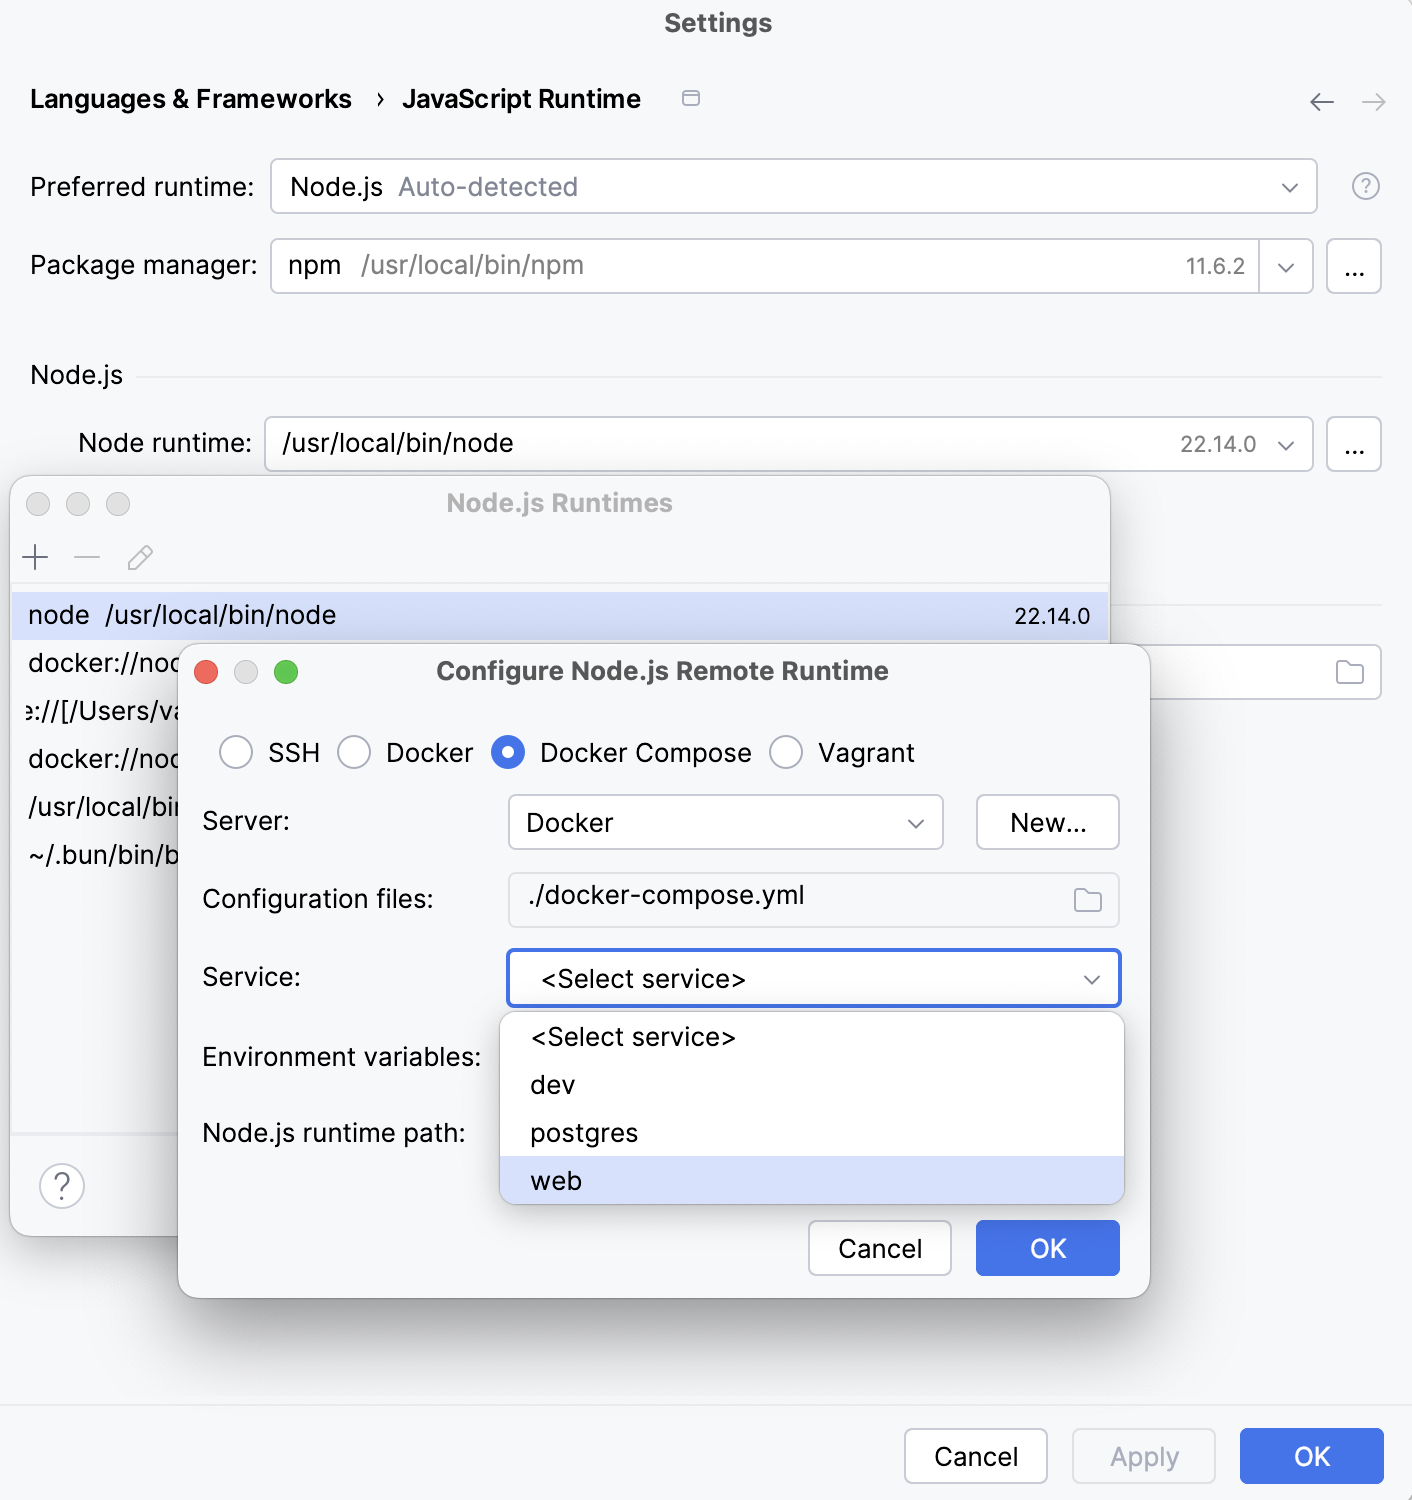Select the Docker connection type
The width and height of the screenshot is (1412, 1500).
point(355,752)
